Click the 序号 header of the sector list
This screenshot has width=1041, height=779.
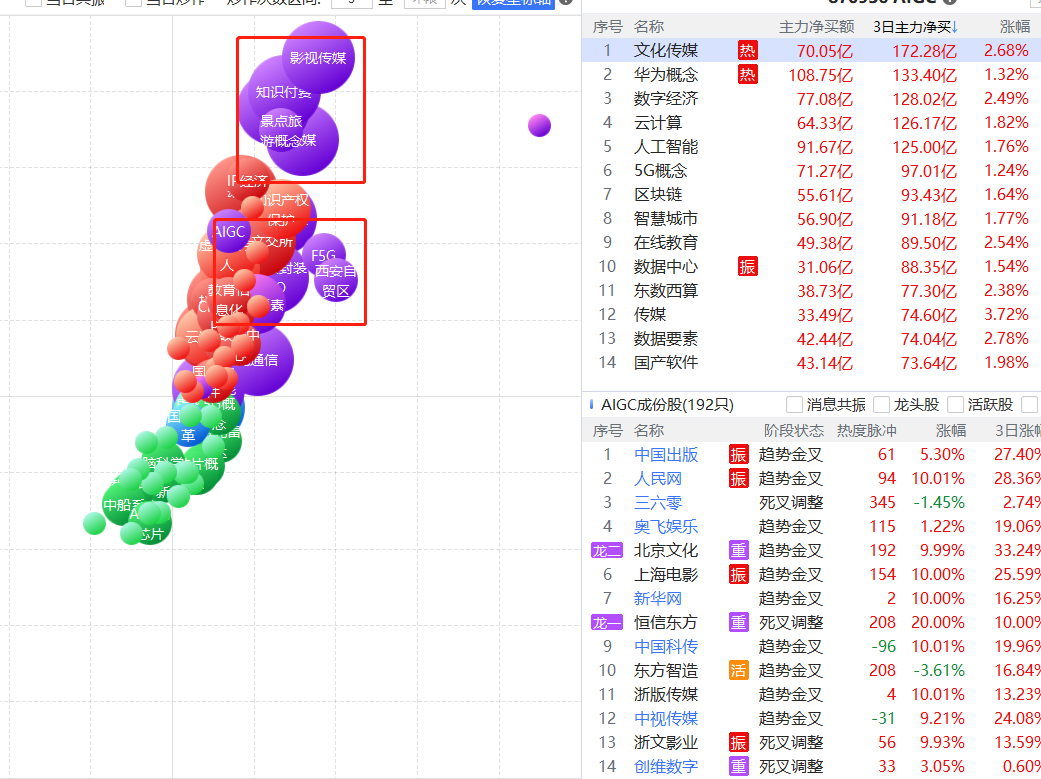coord(607,27)
